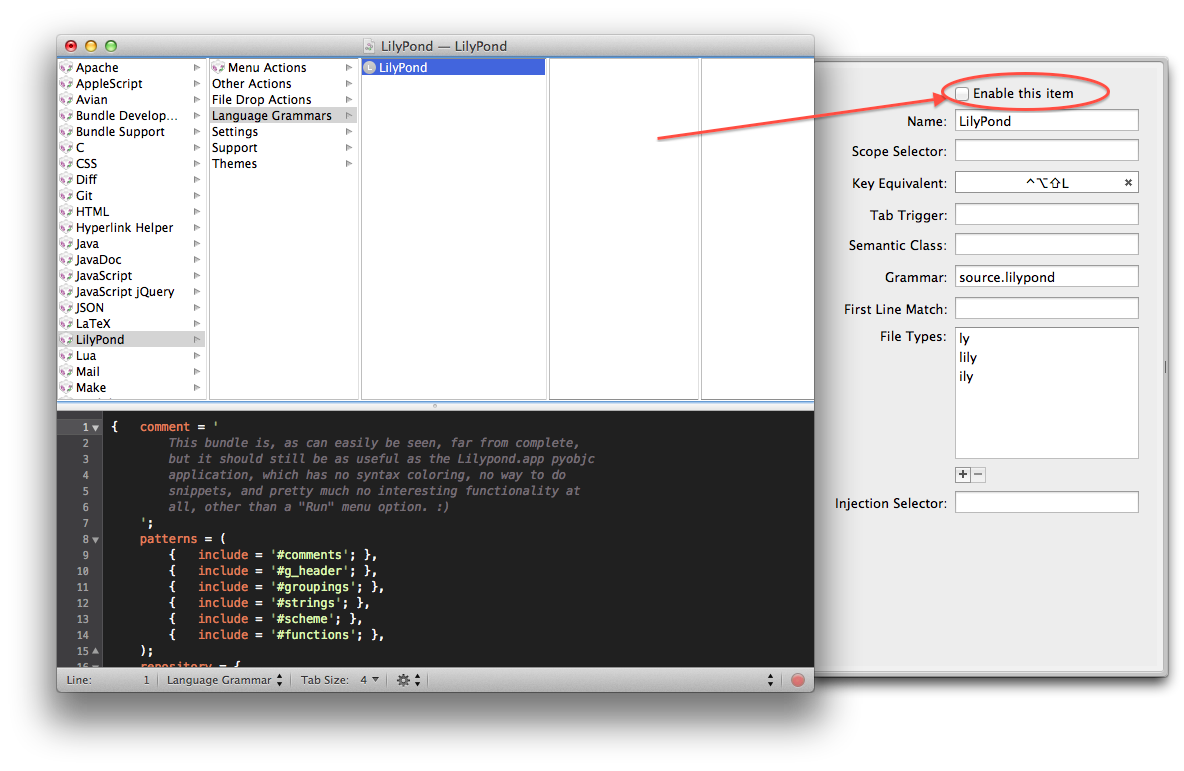Open the Language Grammars category

[x=283, y=116]
